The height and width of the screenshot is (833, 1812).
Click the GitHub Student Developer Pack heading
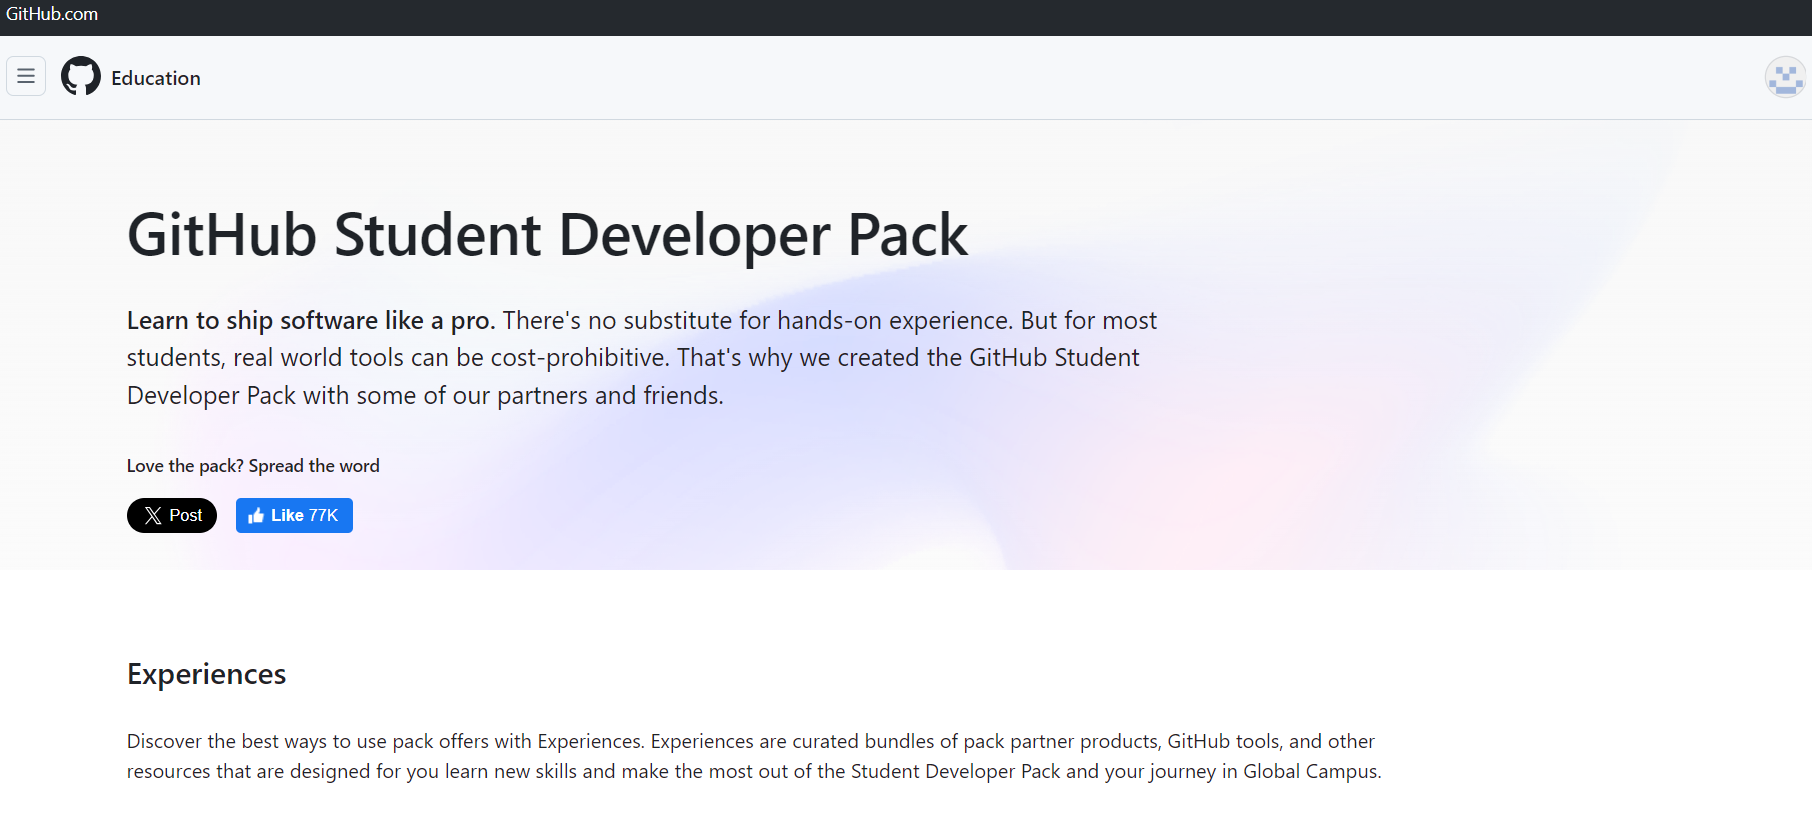pos(547,235)
